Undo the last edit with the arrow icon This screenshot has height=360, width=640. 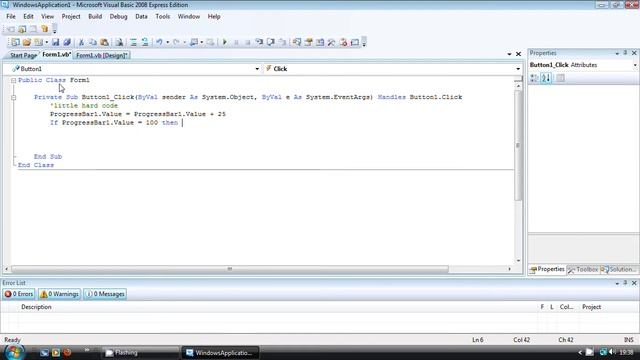pyautogui.click(x=159, y=42)
